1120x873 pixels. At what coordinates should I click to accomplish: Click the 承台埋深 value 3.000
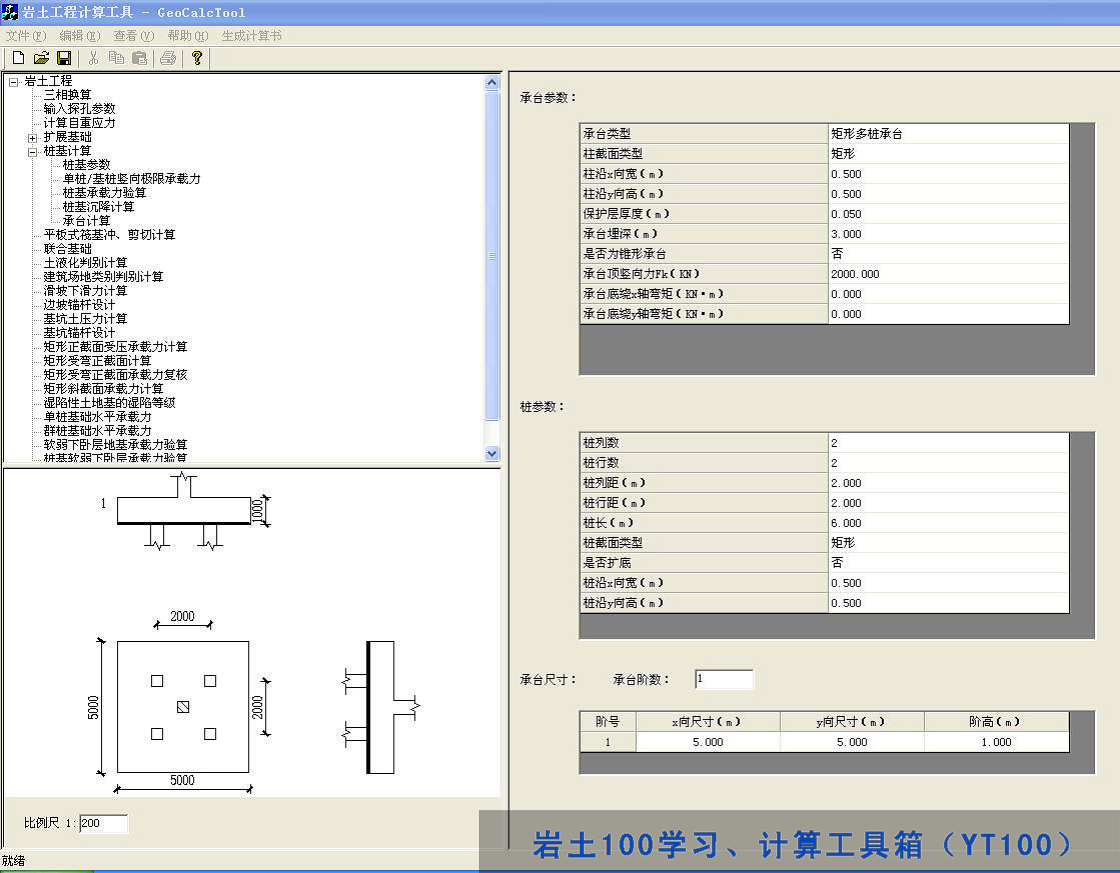949,234
